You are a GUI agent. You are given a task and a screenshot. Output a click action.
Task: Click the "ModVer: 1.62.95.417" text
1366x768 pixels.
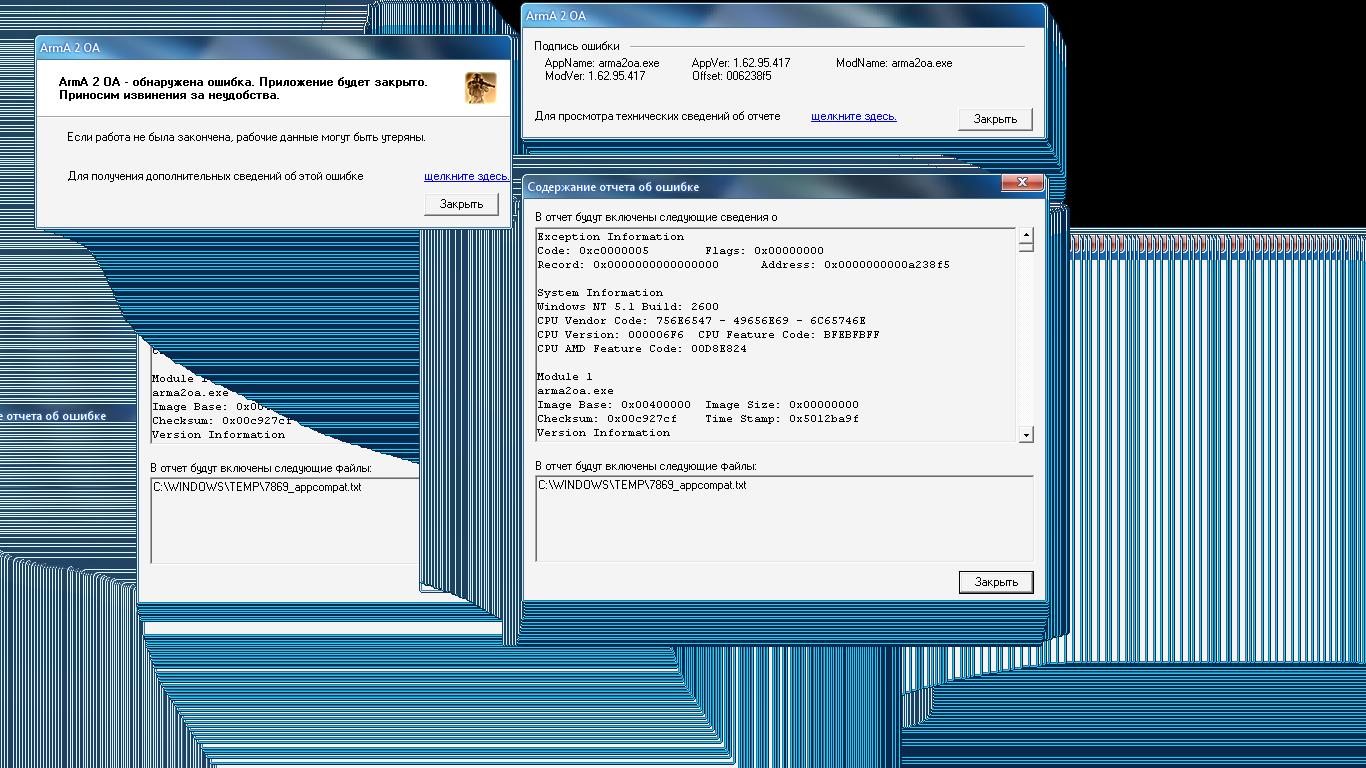click(595, 76)
